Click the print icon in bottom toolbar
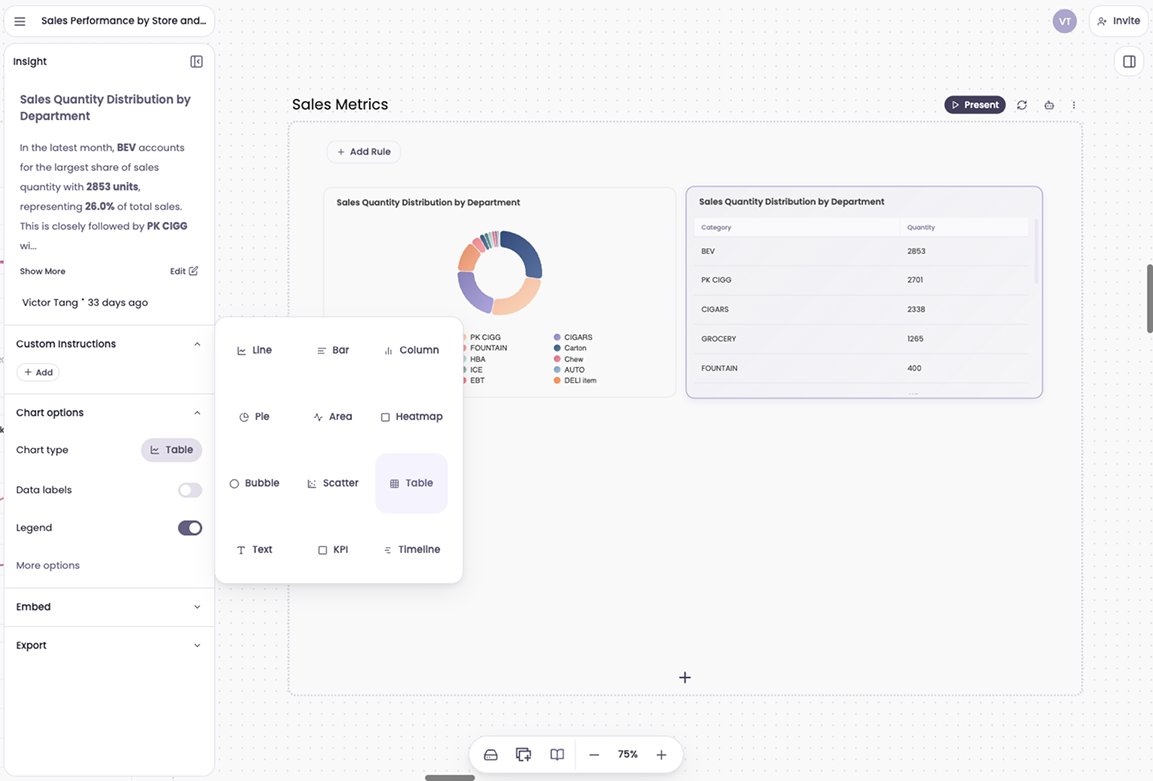Image resolution: width=1153 pixels, height=781 pixels. [490, 754]
